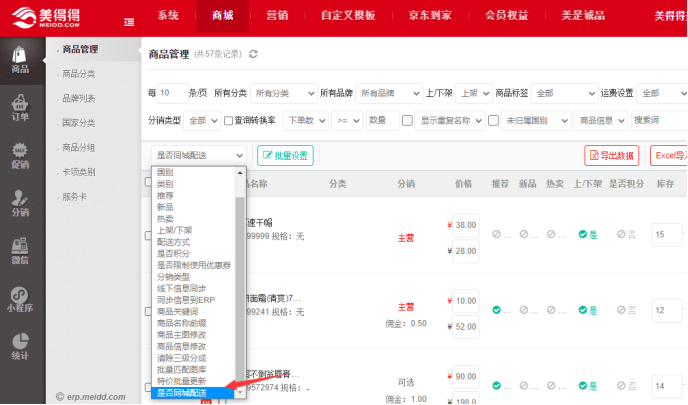Click the scroll-up arrow of dropdown list

(x=240, y=172)
